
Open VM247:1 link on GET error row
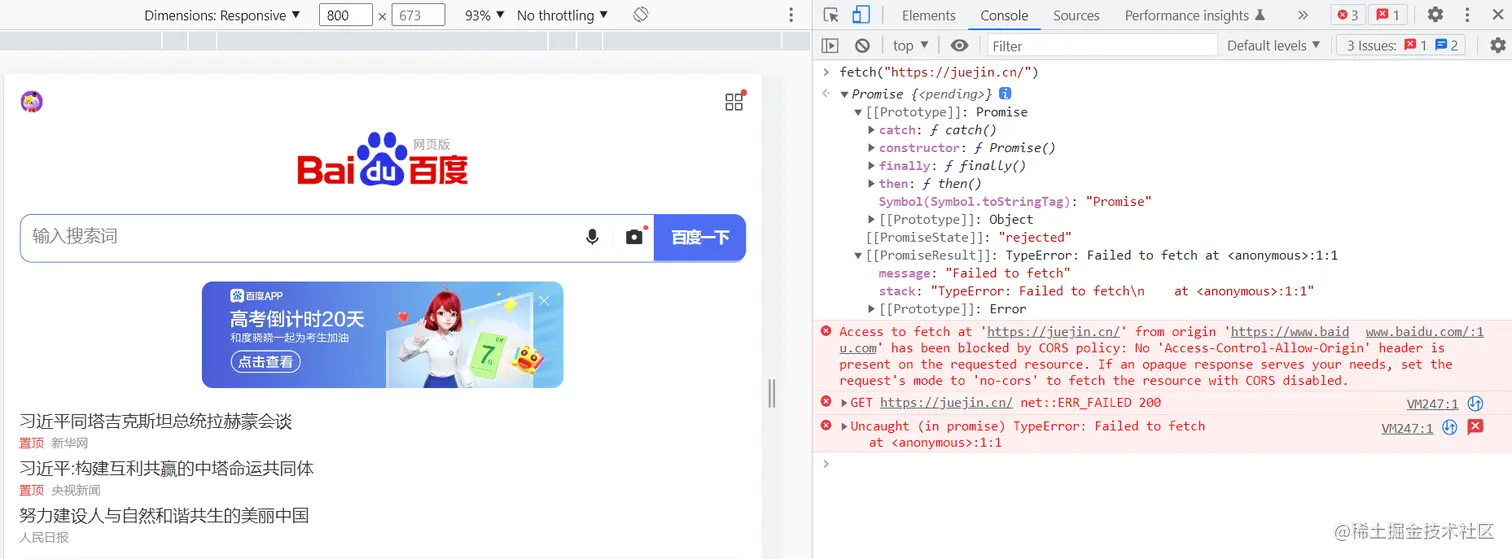pos(1432,404)
